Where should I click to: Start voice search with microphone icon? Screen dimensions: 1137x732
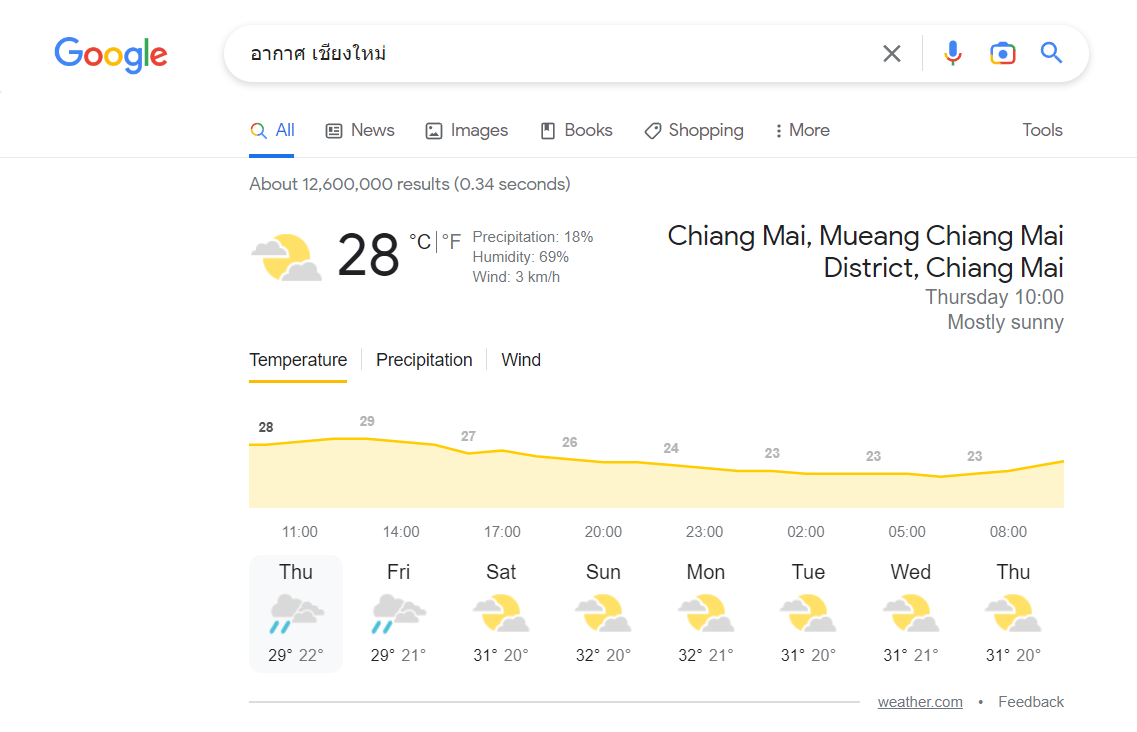click(953, 54)
